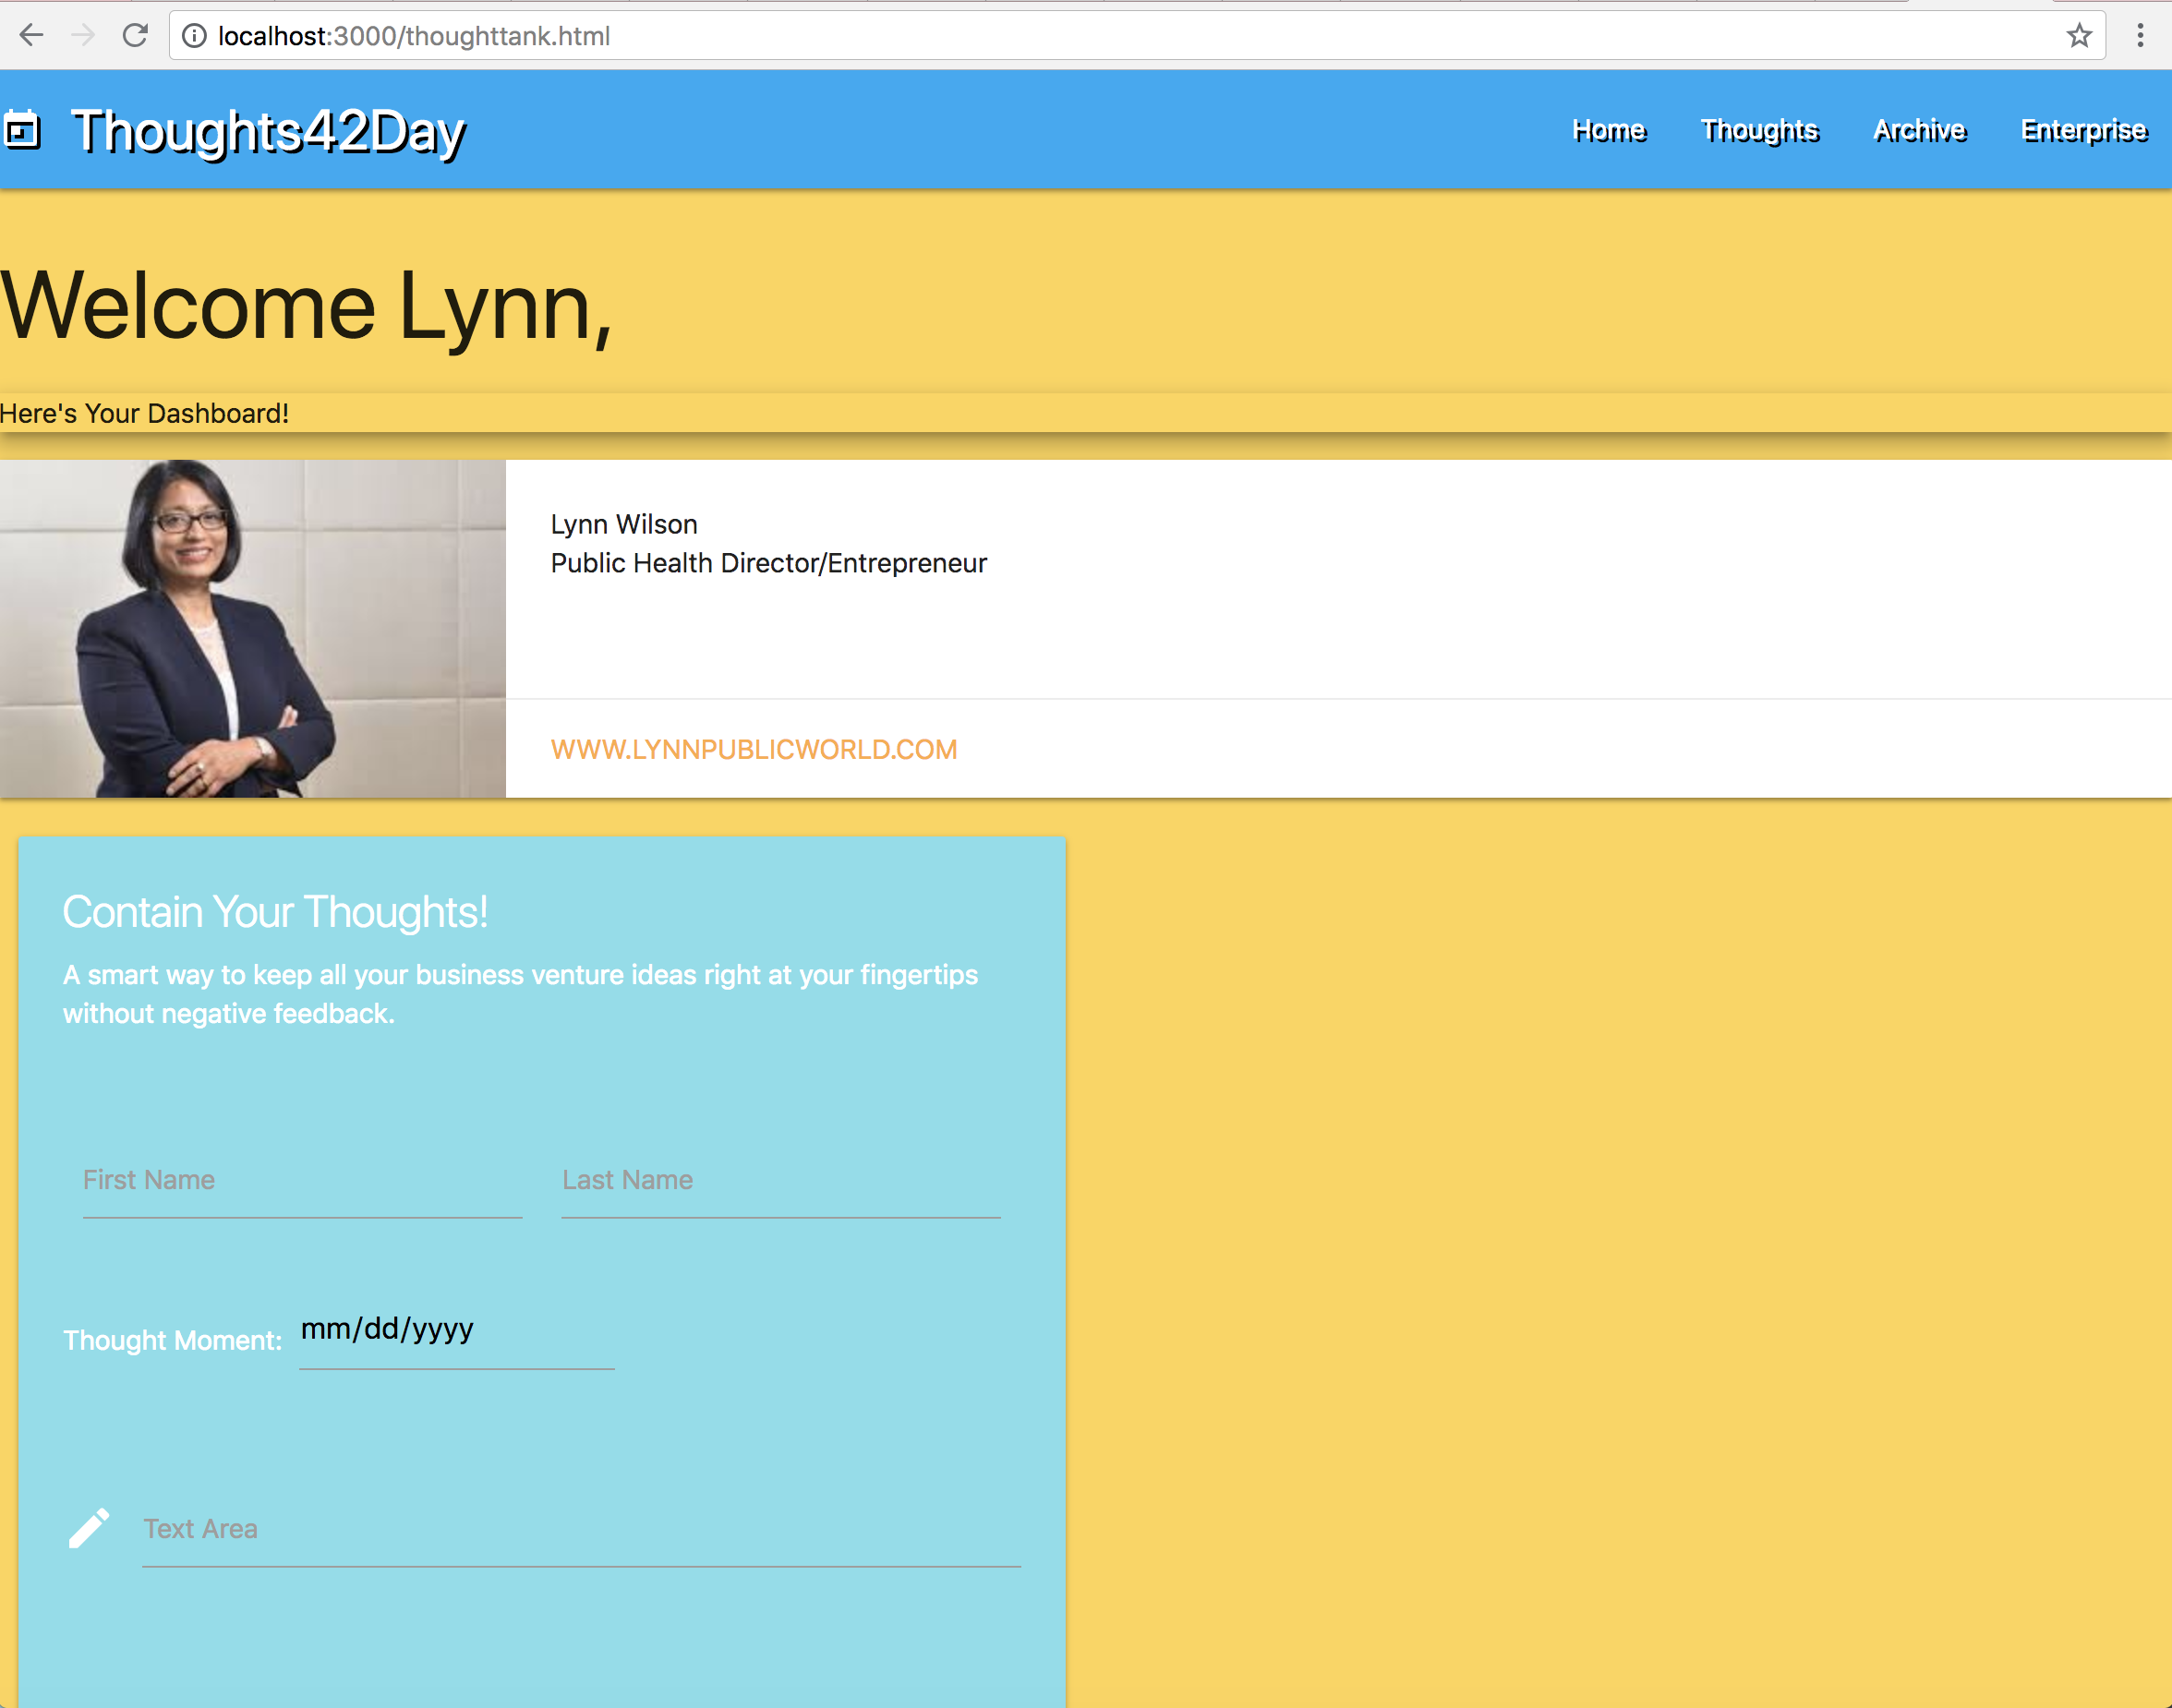The image size is (2172, 1708).
Task: Click Lynn Wilson's profile photo
Action: click(x=252, y=628)
